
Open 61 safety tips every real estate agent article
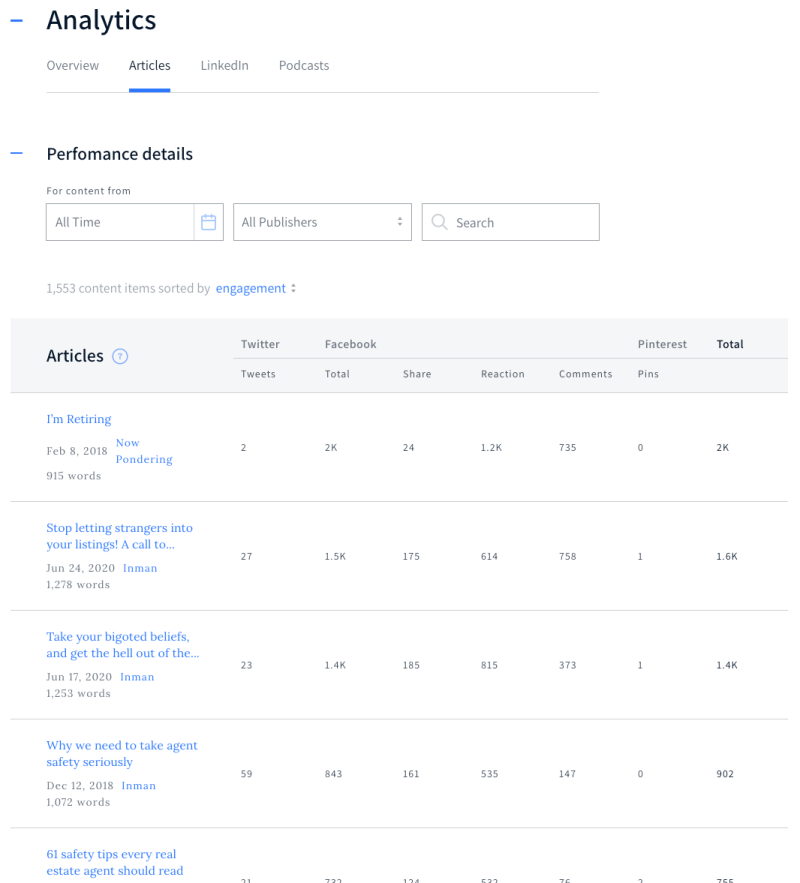click(115, 862)
